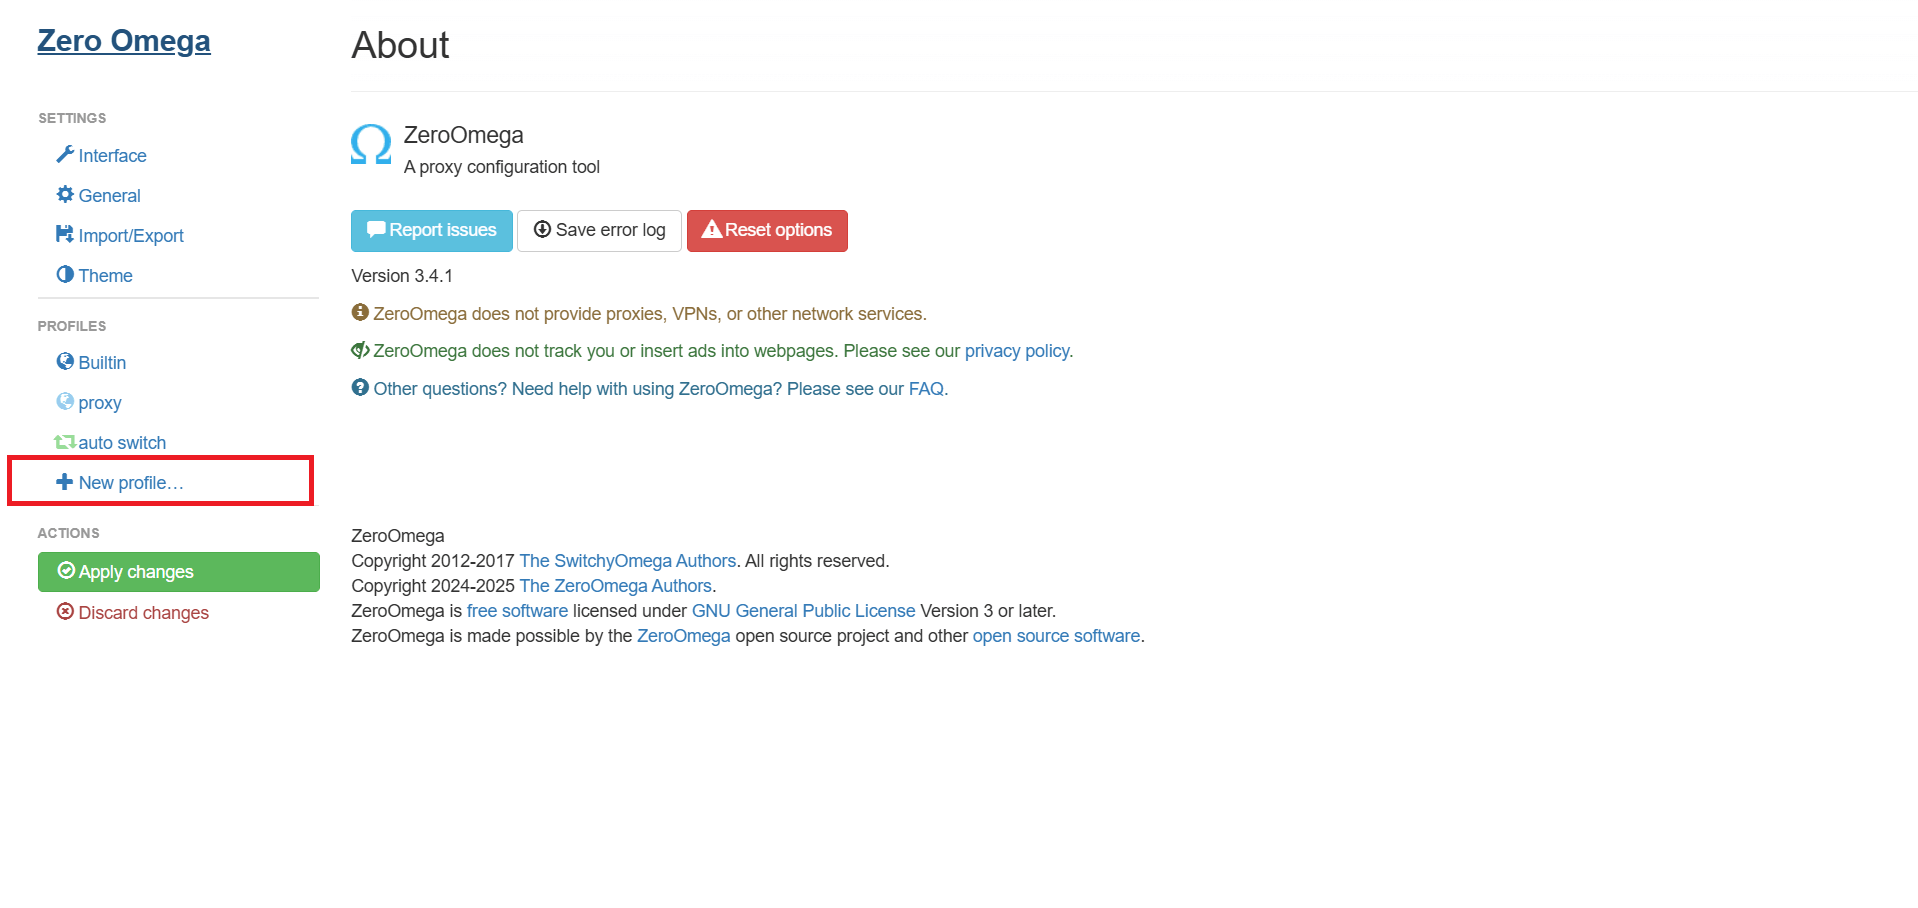This screenshot has height=908, width=1918.
Task: Apply changes with the green button
Action: pyautogui.click(x=179, y=572)
